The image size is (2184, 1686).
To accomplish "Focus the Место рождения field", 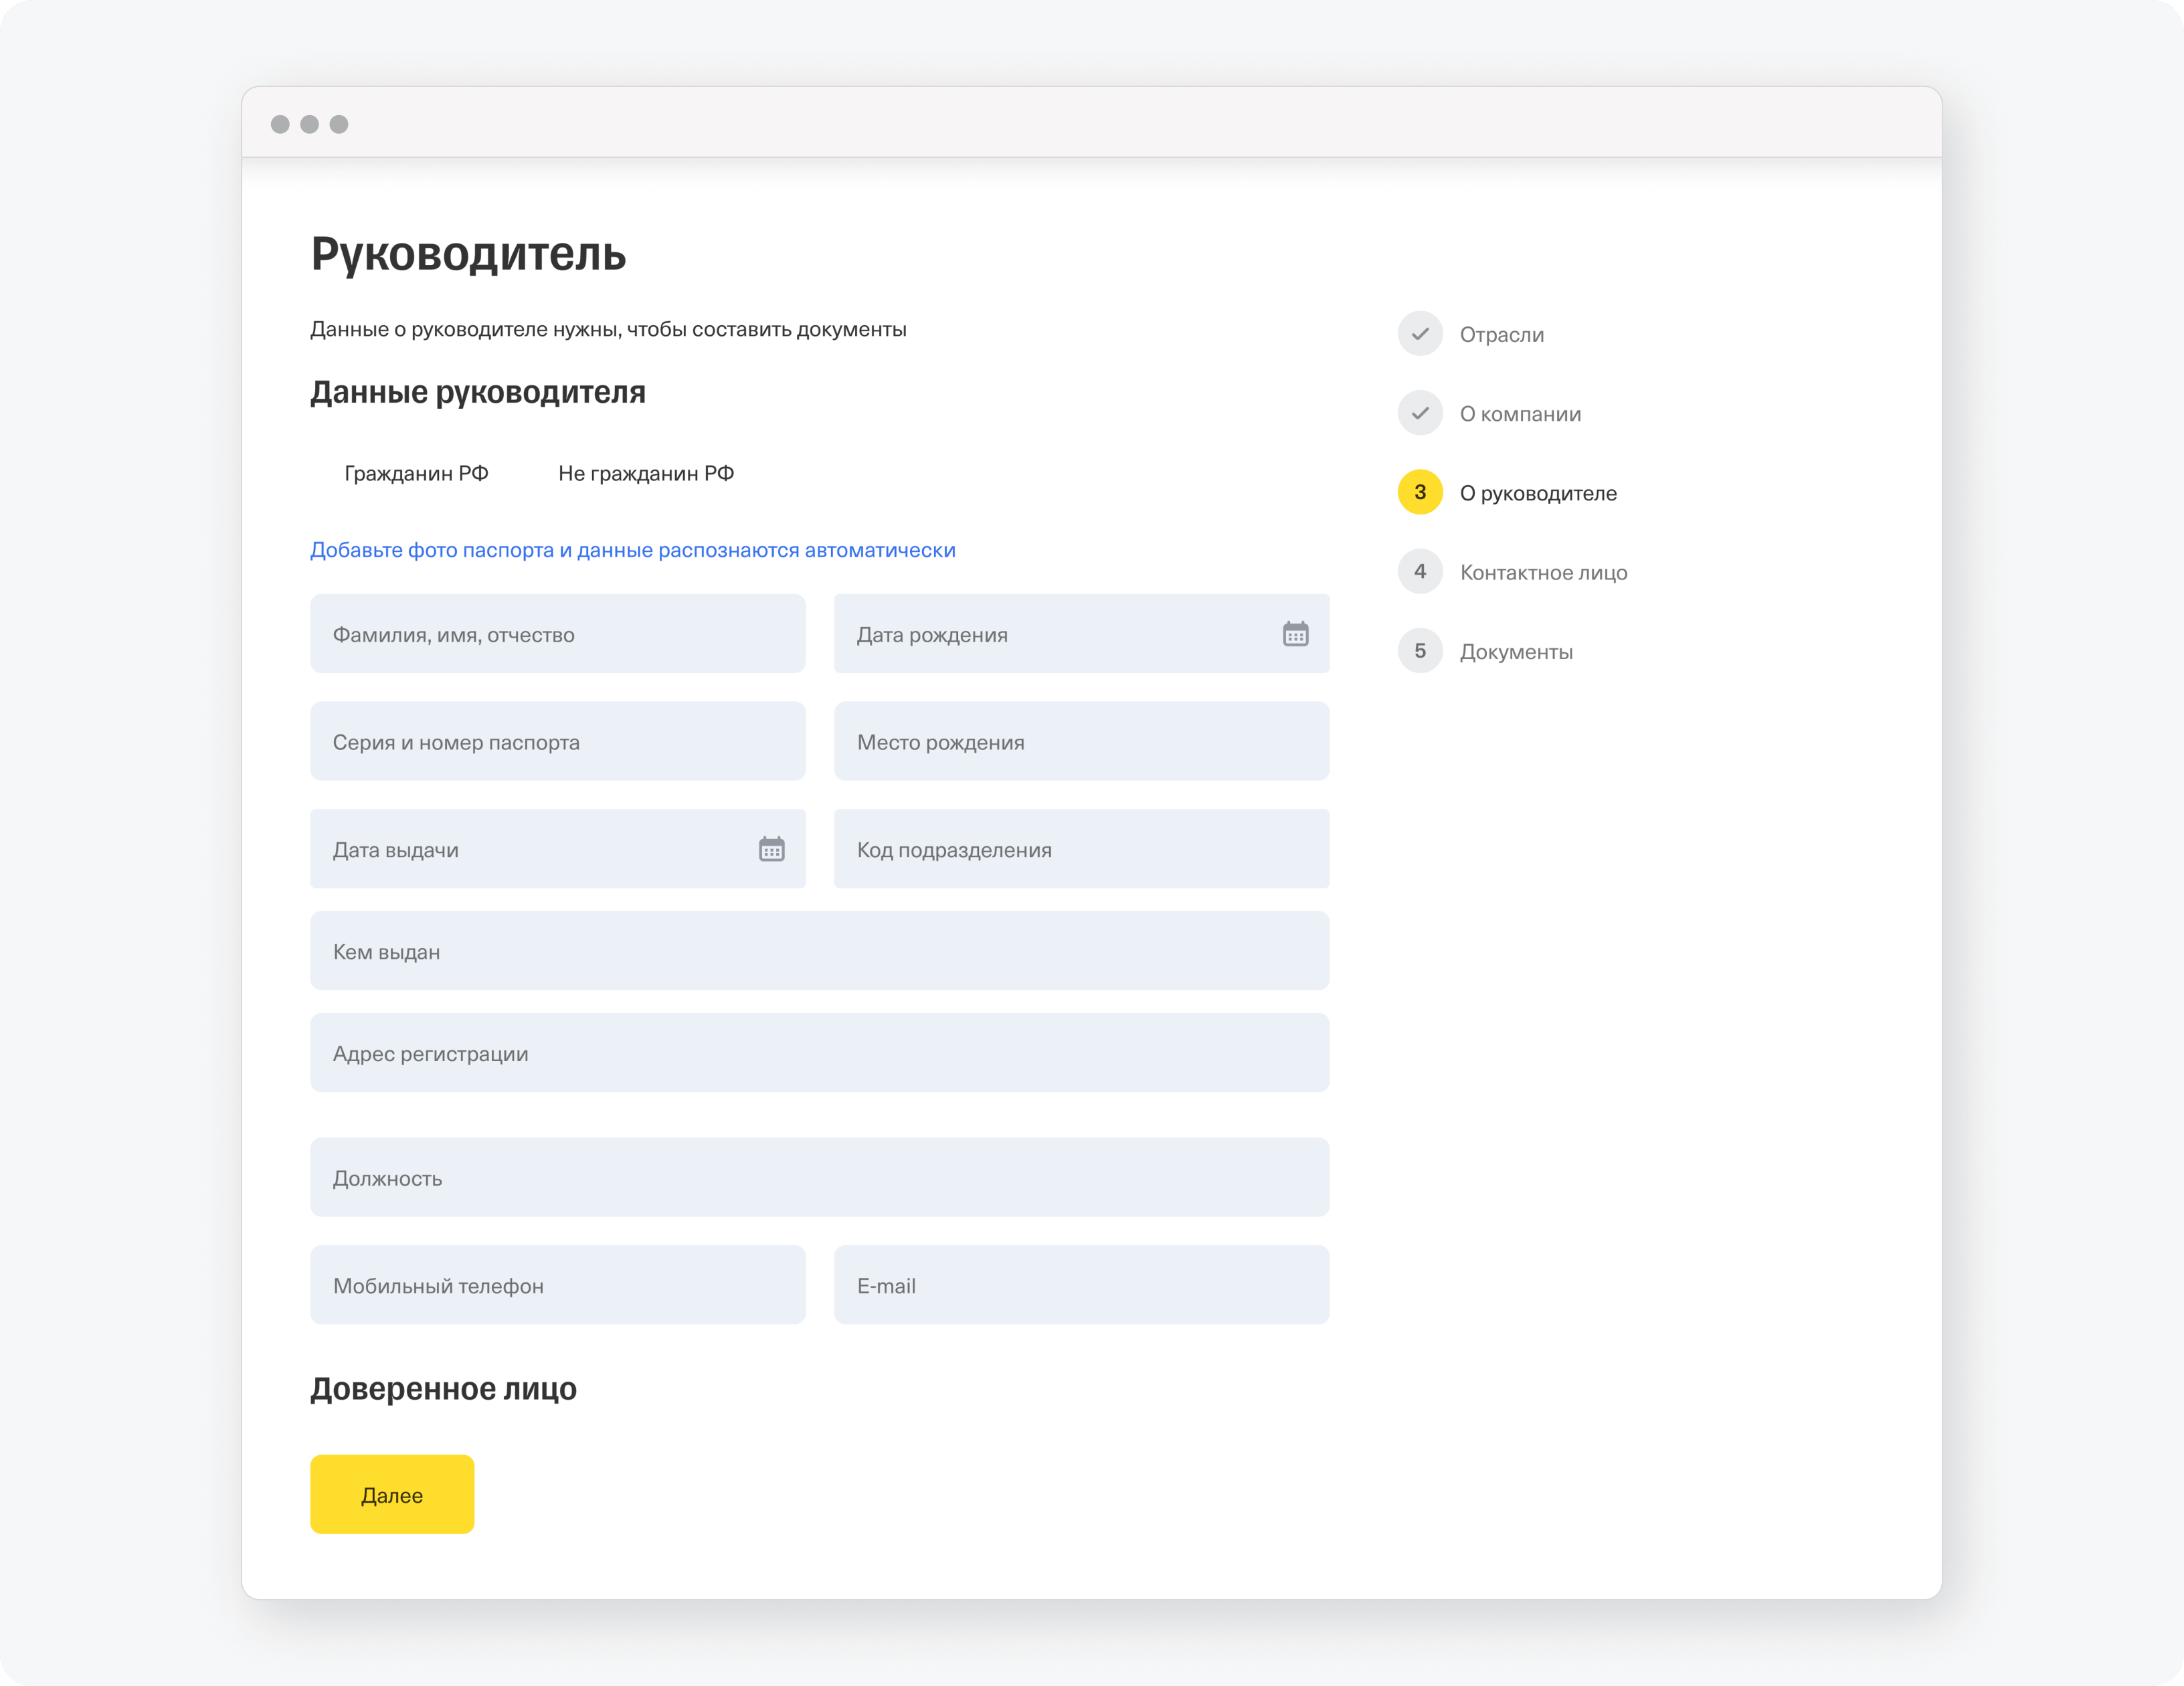I will (1081, 741).
